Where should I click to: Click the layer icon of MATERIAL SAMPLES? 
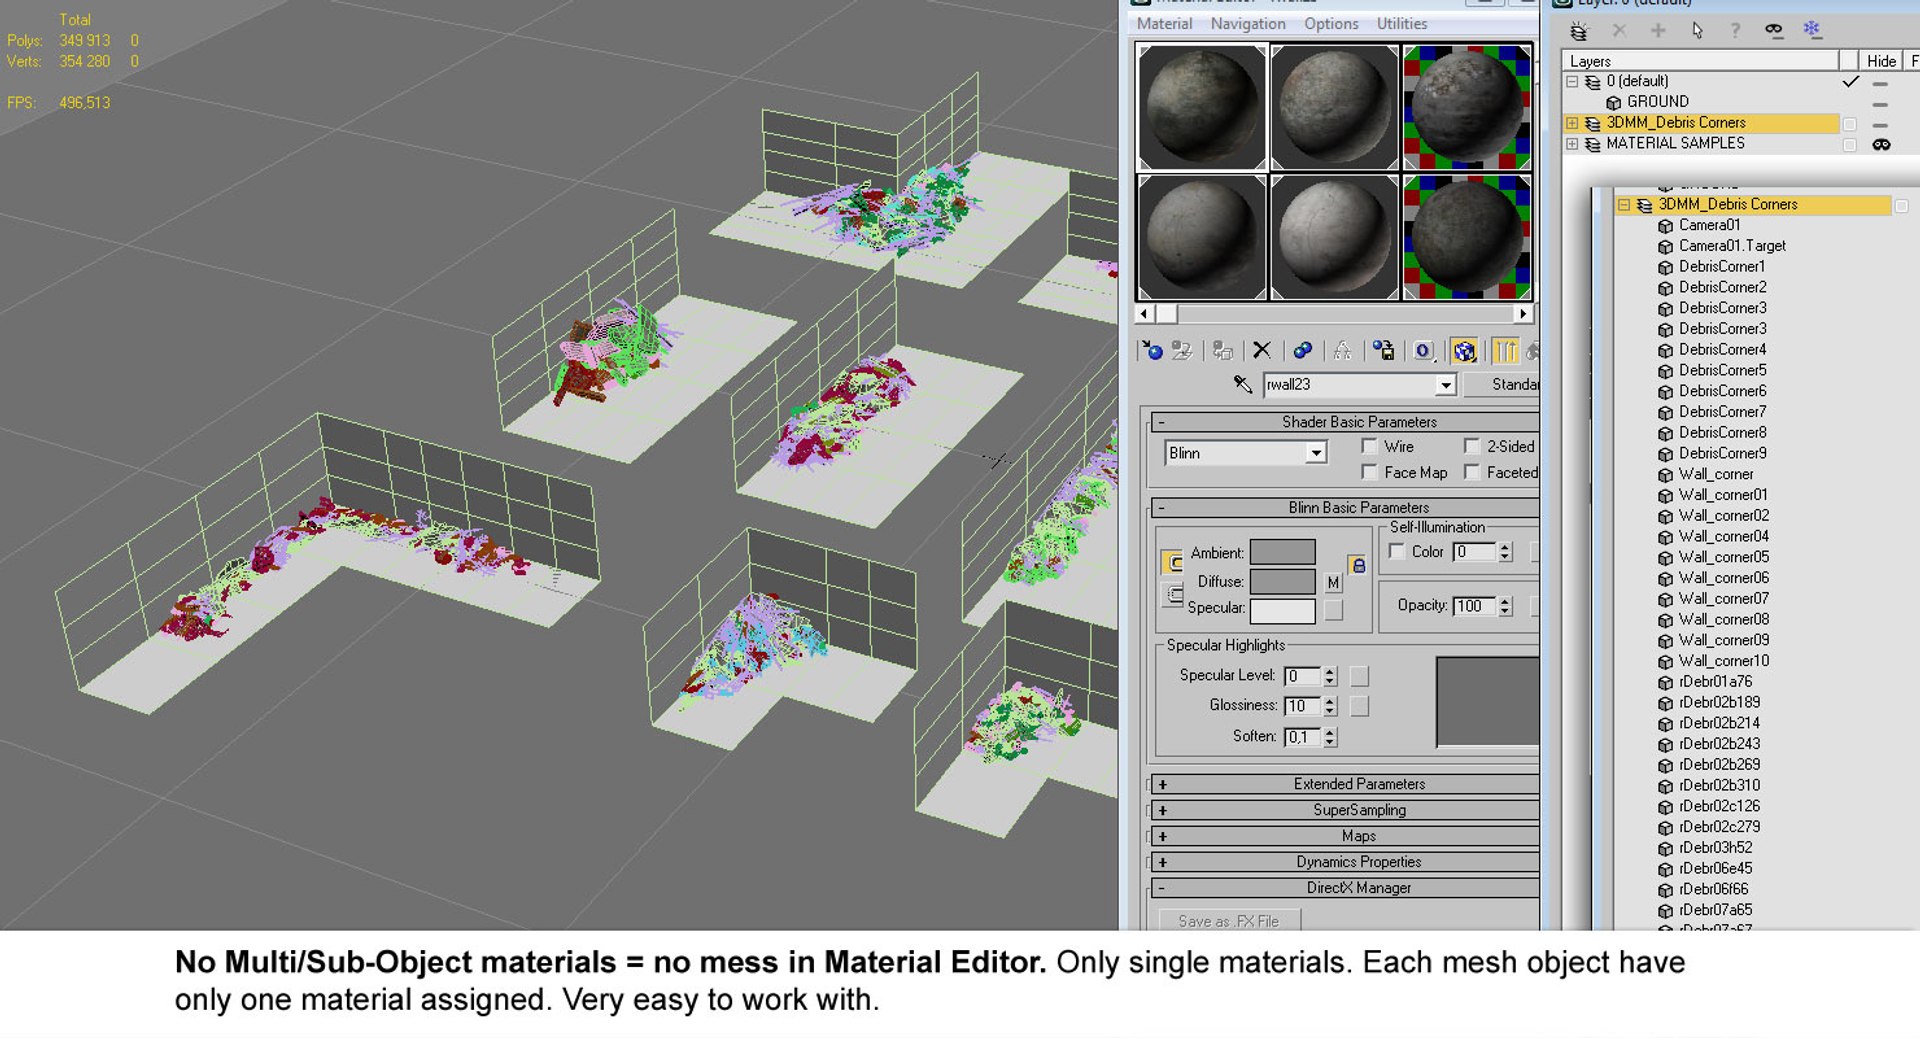coord(1593,144)
